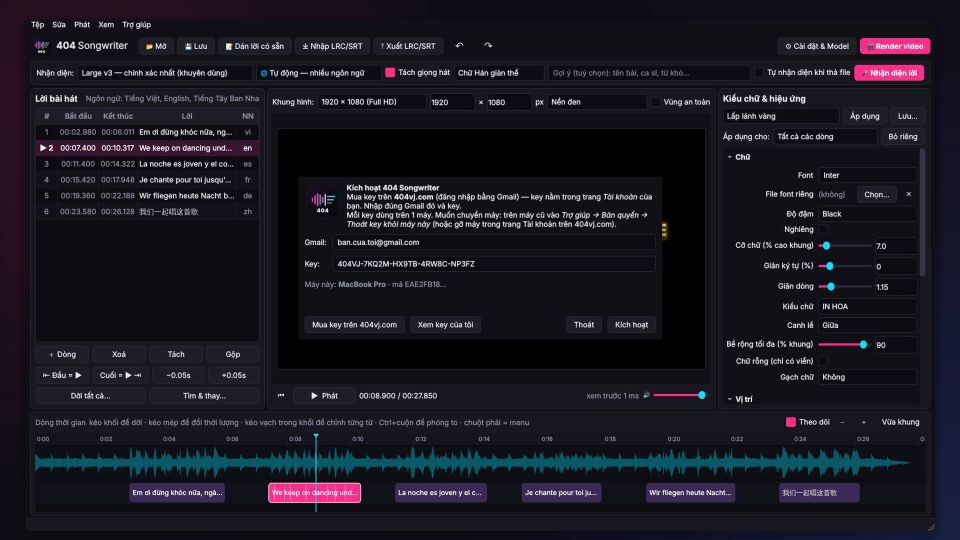Image resolution: width=960 pixels, height=540 pixels.
Task: Open the Tự động nhiều ngôn ngữ dropdown
Action: pos(318,73)
